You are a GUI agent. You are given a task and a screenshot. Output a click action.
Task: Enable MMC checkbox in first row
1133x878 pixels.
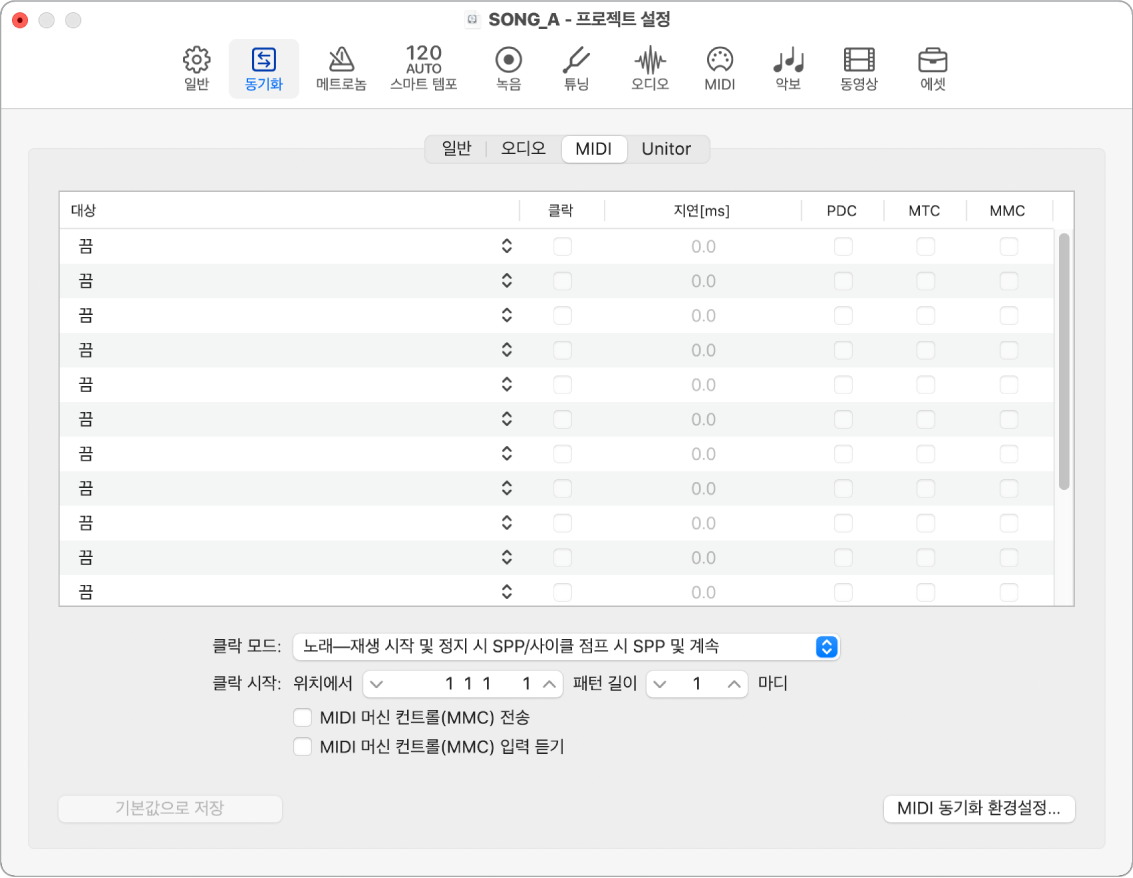(x=1009, y=246)
